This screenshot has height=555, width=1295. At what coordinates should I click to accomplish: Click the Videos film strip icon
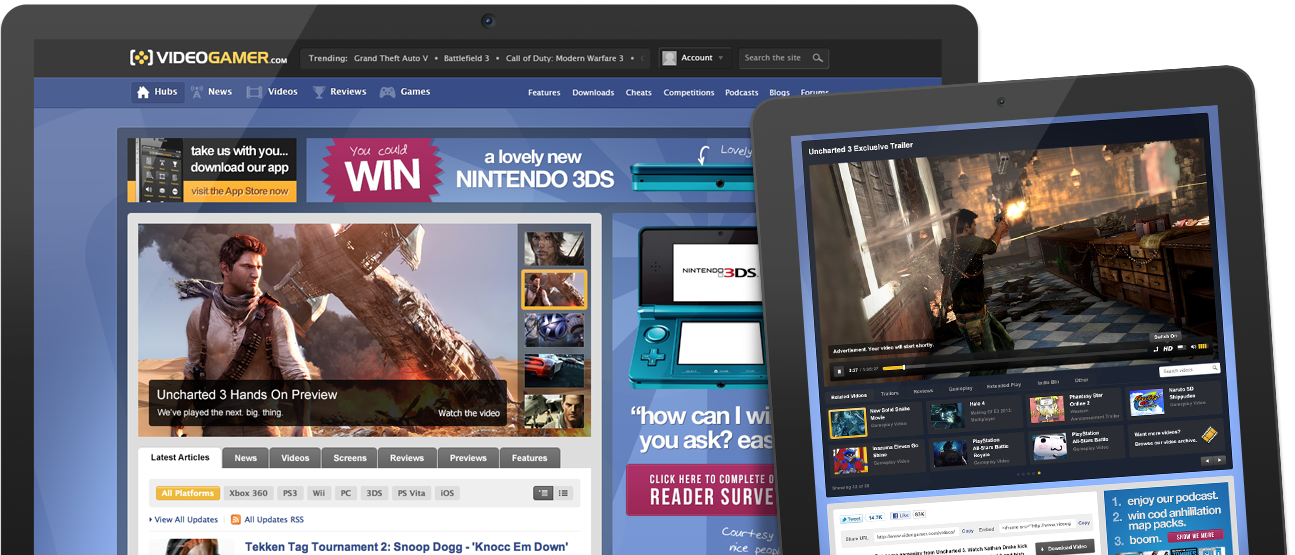pos(254,92)
